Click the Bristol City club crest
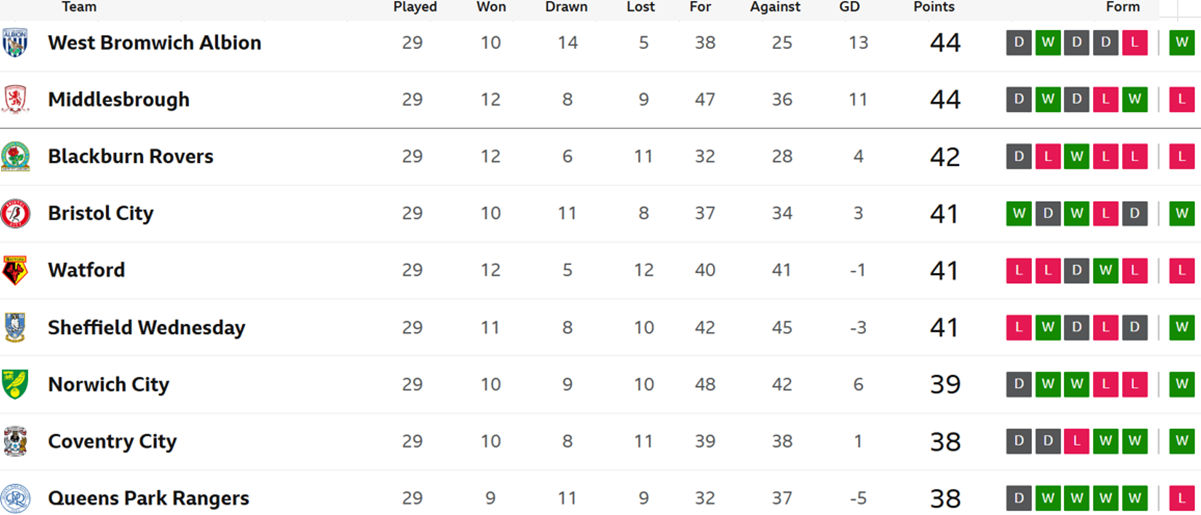This screenshot has height=515, width=1201. coord(14,214)
